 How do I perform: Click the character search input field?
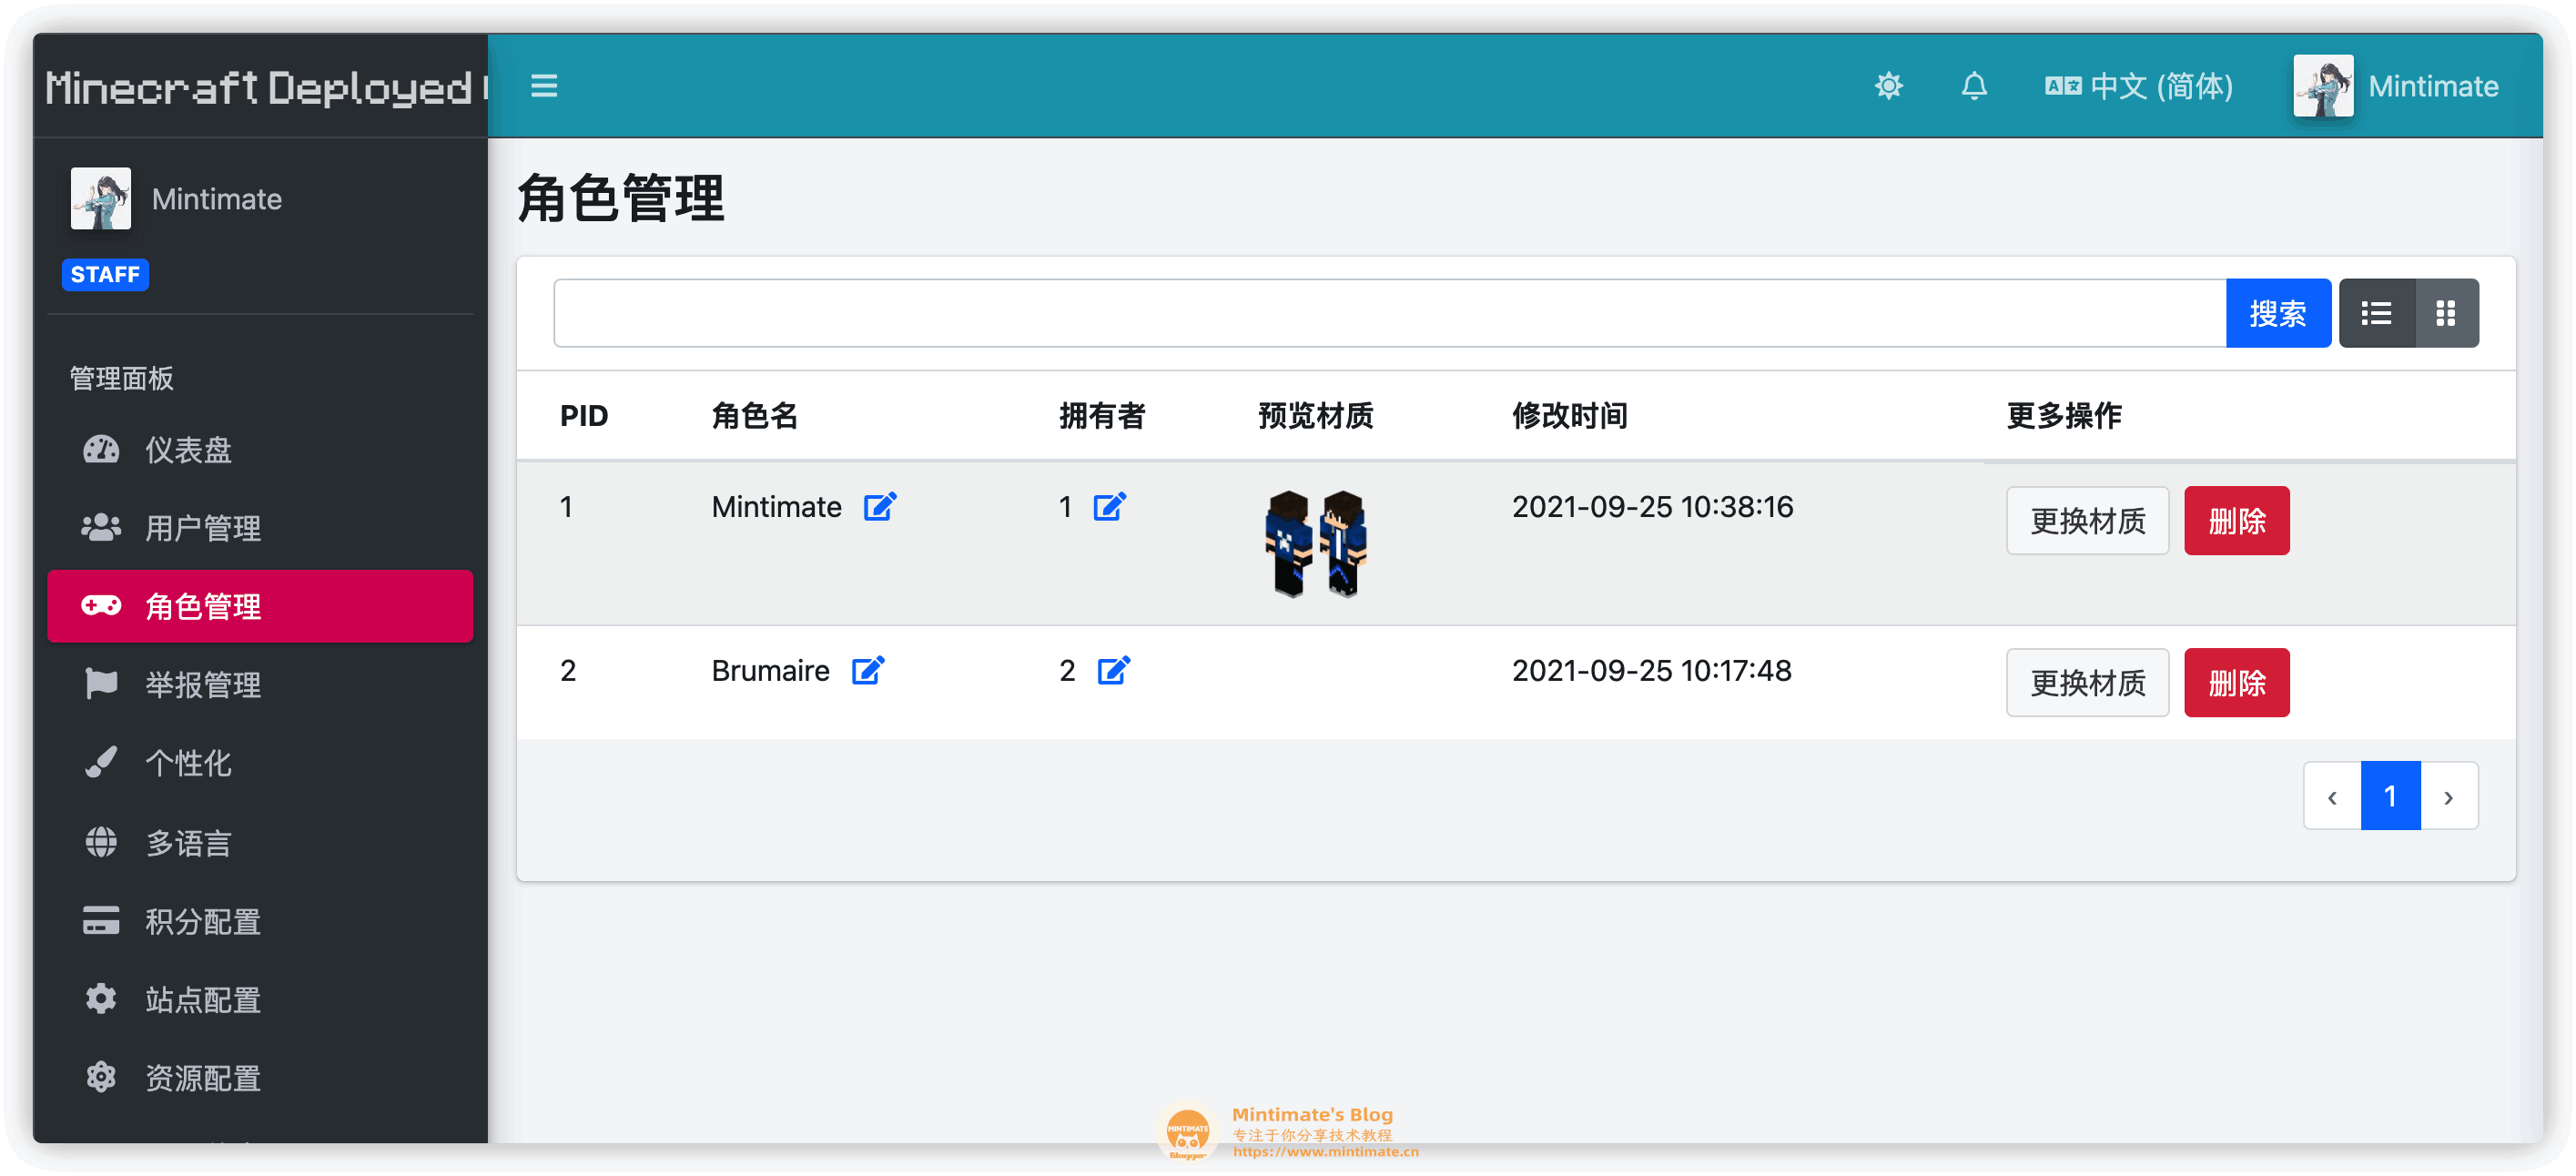coord(1389,313)
